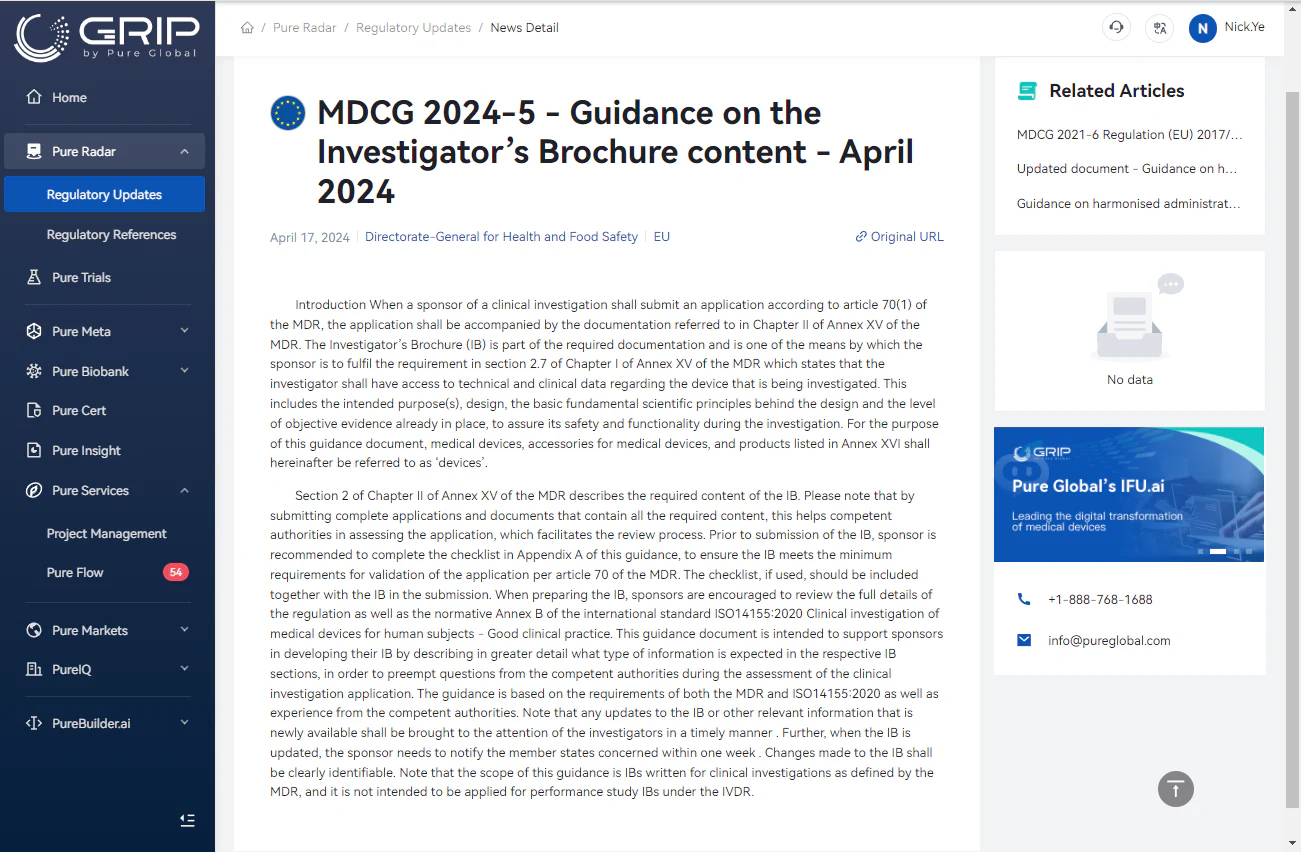The height and width of the screenshot is (852, 1301).
Task: Click the Pure Cert icon
Action: tap(34, 410)
